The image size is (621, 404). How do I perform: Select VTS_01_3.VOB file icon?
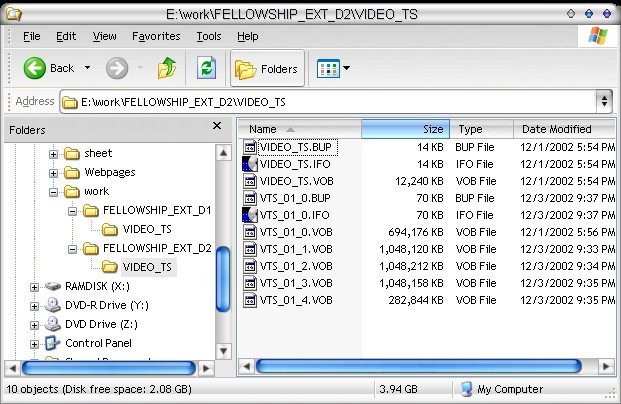(250, 283)
